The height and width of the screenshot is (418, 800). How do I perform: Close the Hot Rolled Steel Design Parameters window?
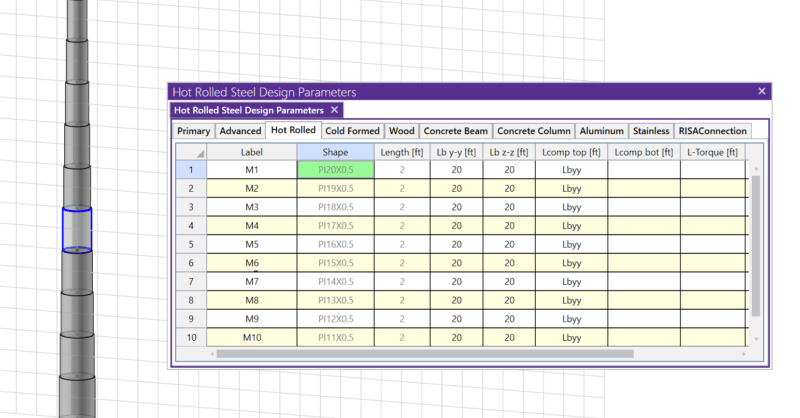(x=761, y=91)
